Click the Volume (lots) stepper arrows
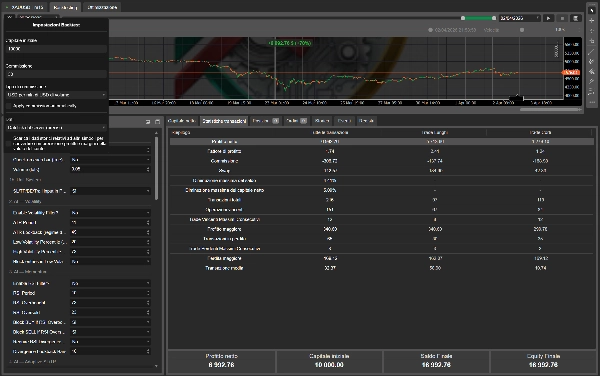Screen dimensions: 600x376 pos(148,169)
